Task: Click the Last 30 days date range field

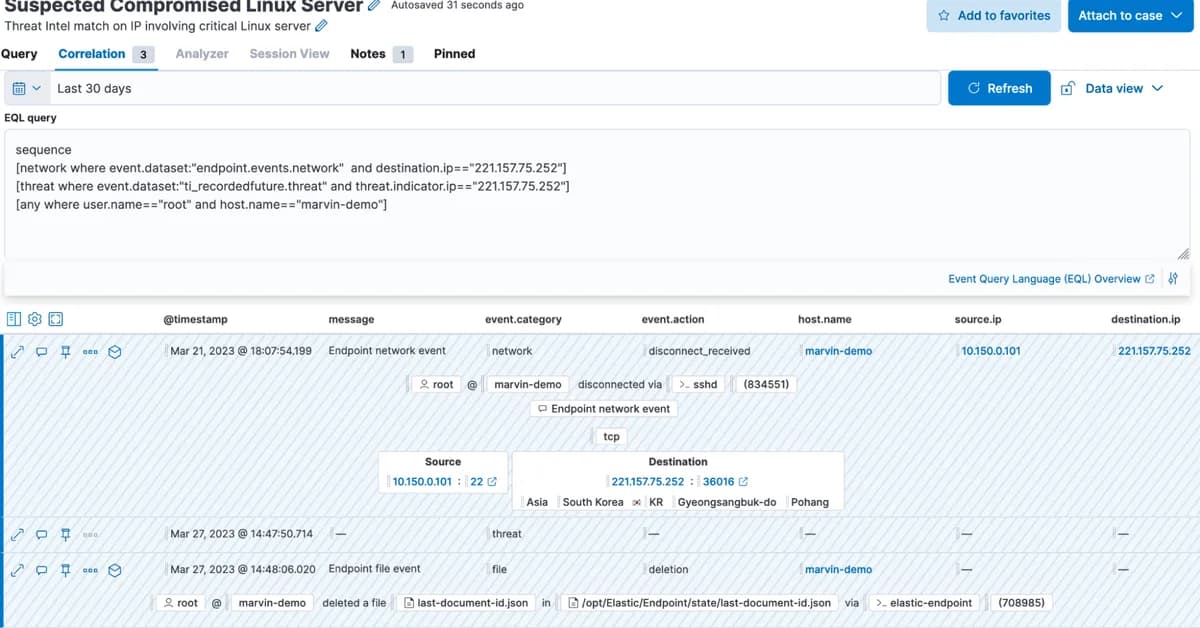Action: coord(495,88)
